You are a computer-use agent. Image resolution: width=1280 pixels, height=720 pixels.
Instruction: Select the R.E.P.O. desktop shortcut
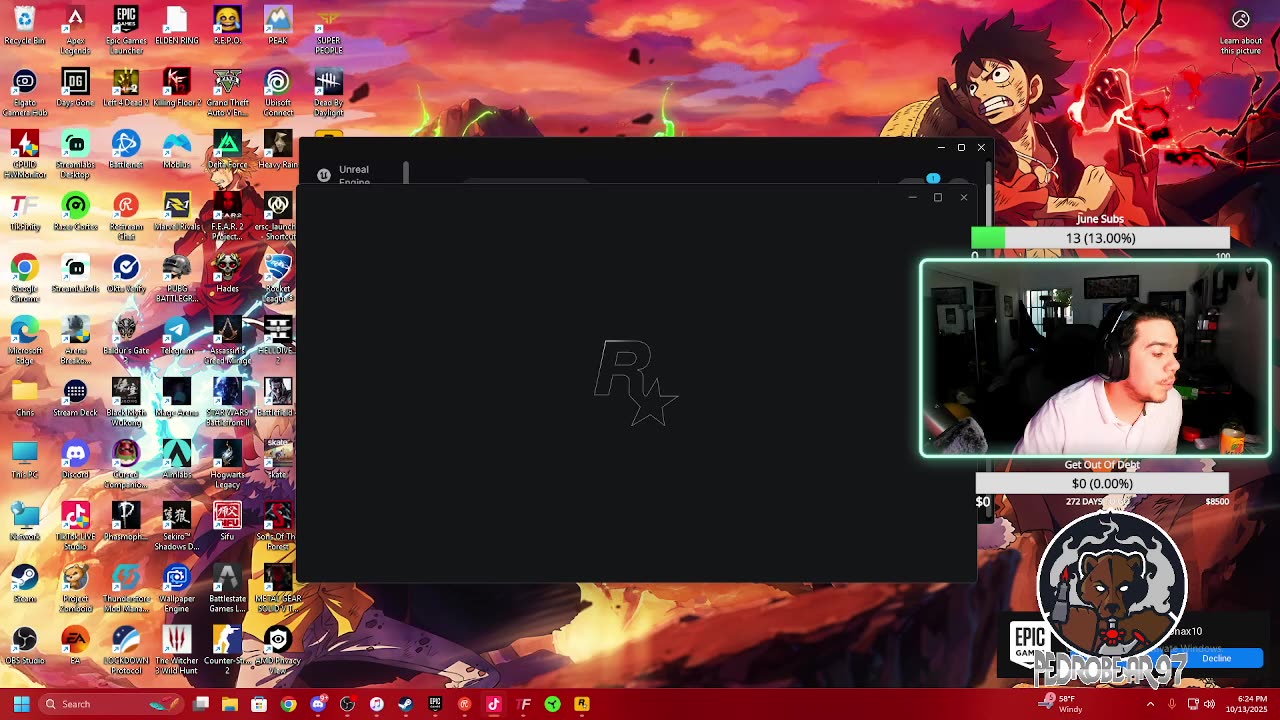click(227, 27)
